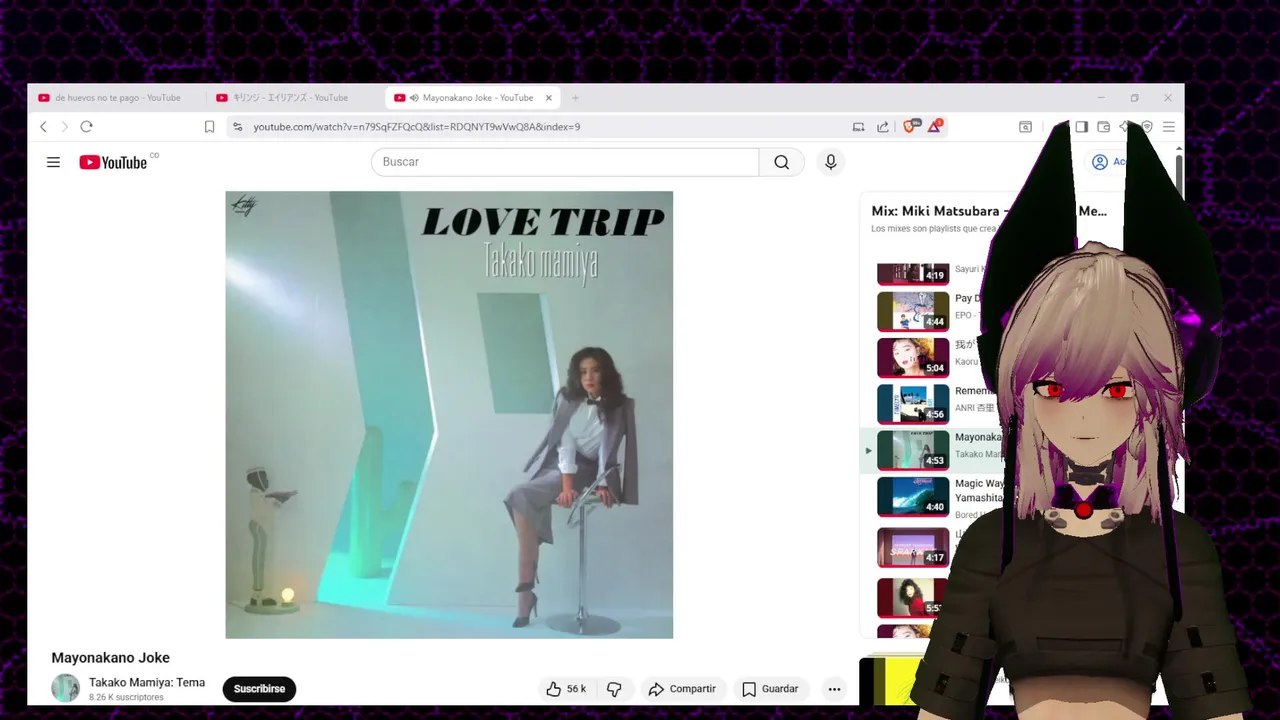Click the Mayonakano Joke video title

coord(111,658)
